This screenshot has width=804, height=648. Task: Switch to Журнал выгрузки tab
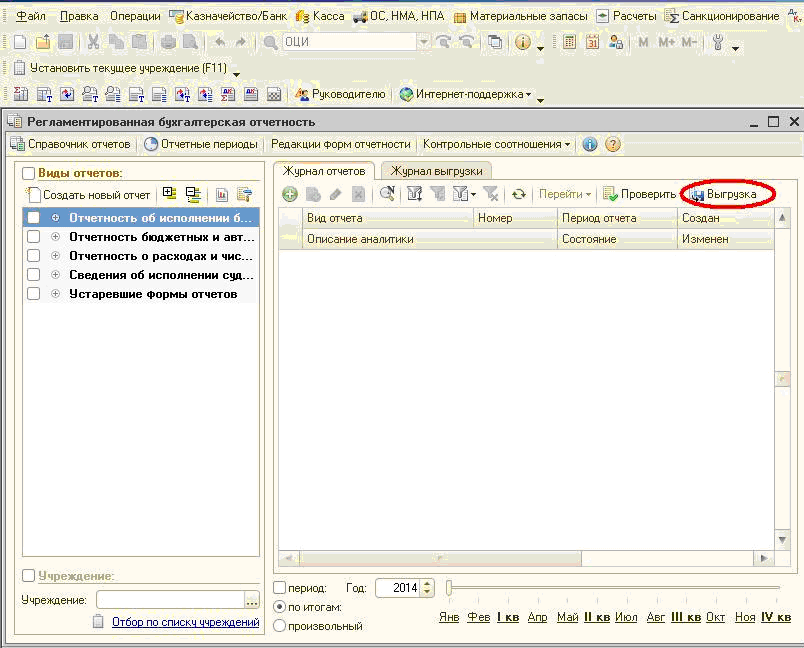[437, 171]
